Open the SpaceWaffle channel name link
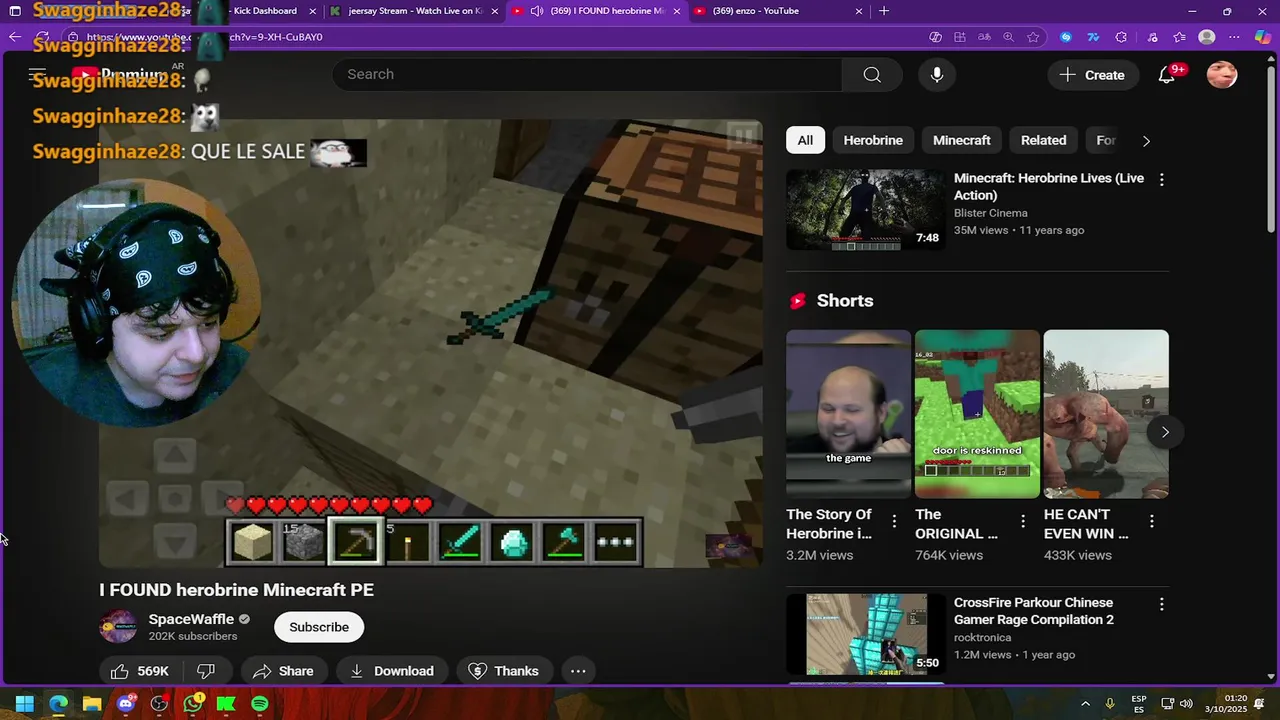 (191, 619)
